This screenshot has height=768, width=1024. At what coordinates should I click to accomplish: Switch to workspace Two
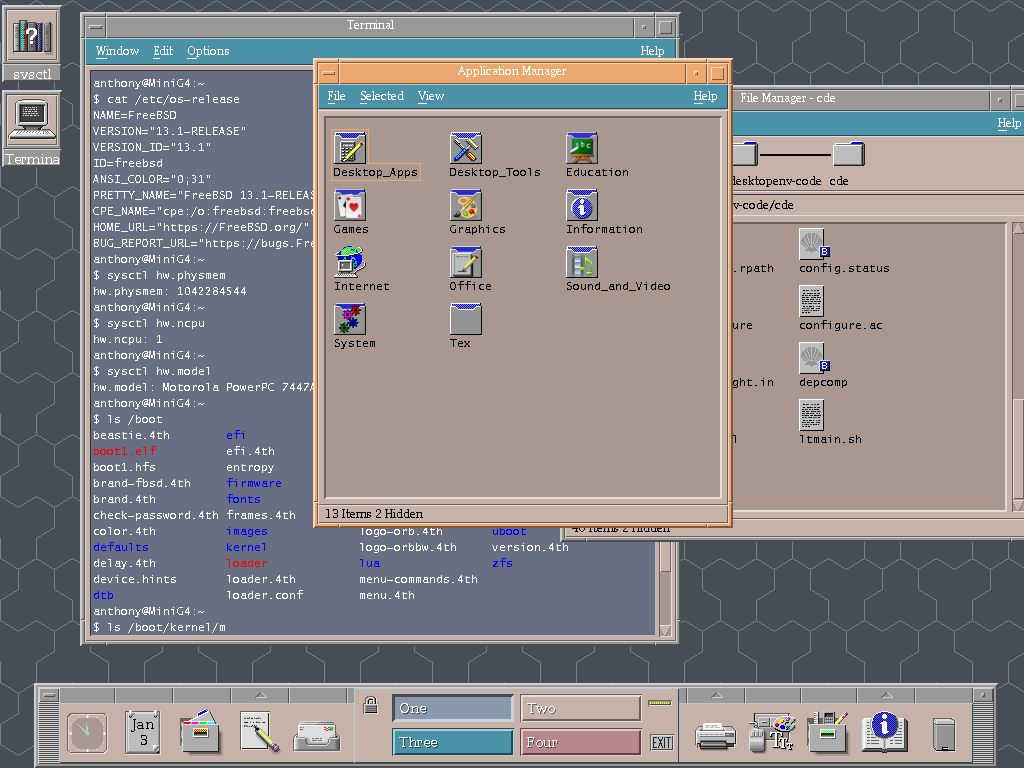(x=580, y=708)
